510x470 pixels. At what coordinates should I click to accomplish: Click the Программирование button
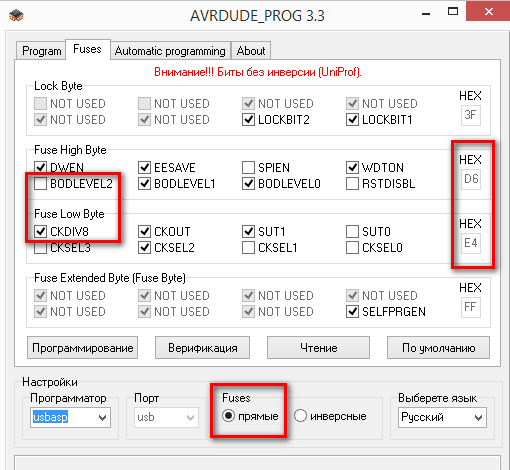(82, 348)
